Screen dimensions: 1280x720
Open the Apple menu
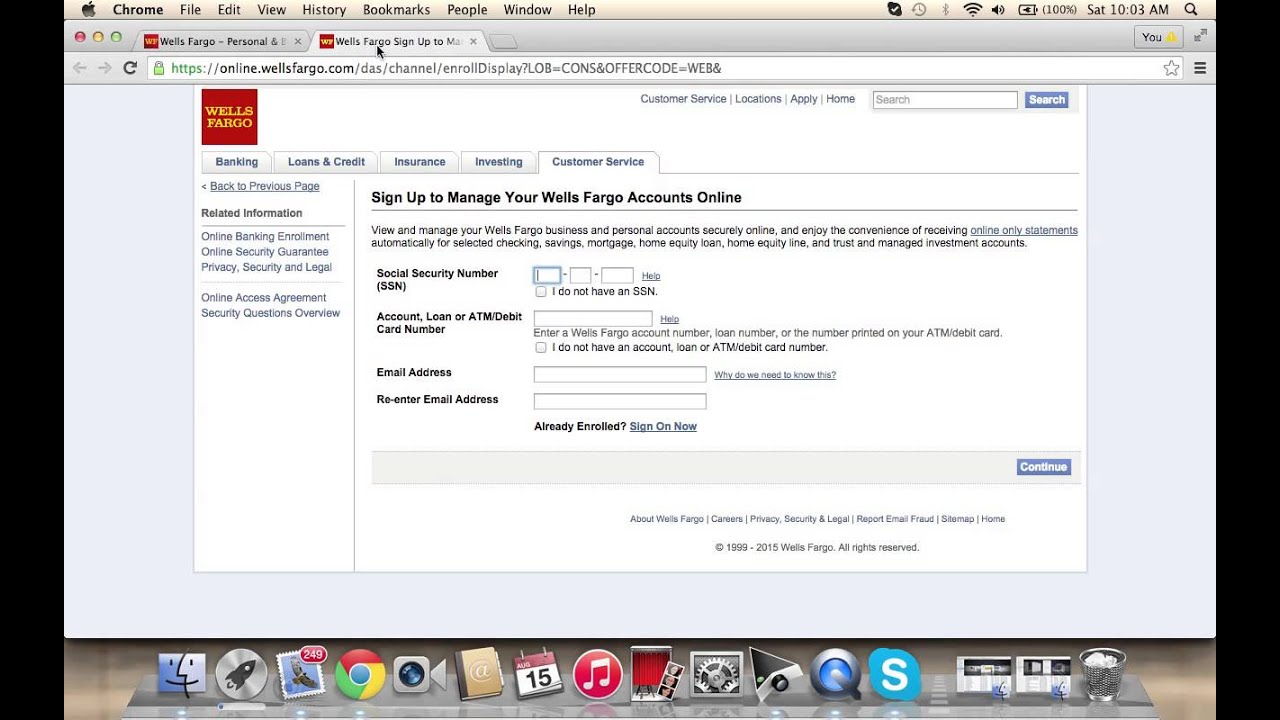point(88,9)
